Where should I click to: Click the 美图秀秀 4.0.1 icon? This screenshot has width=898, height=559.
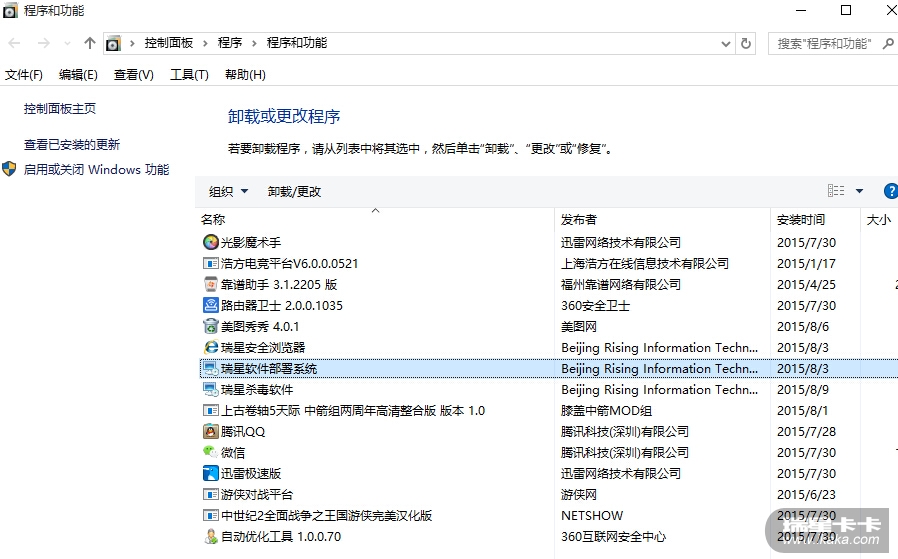point(210,326)
